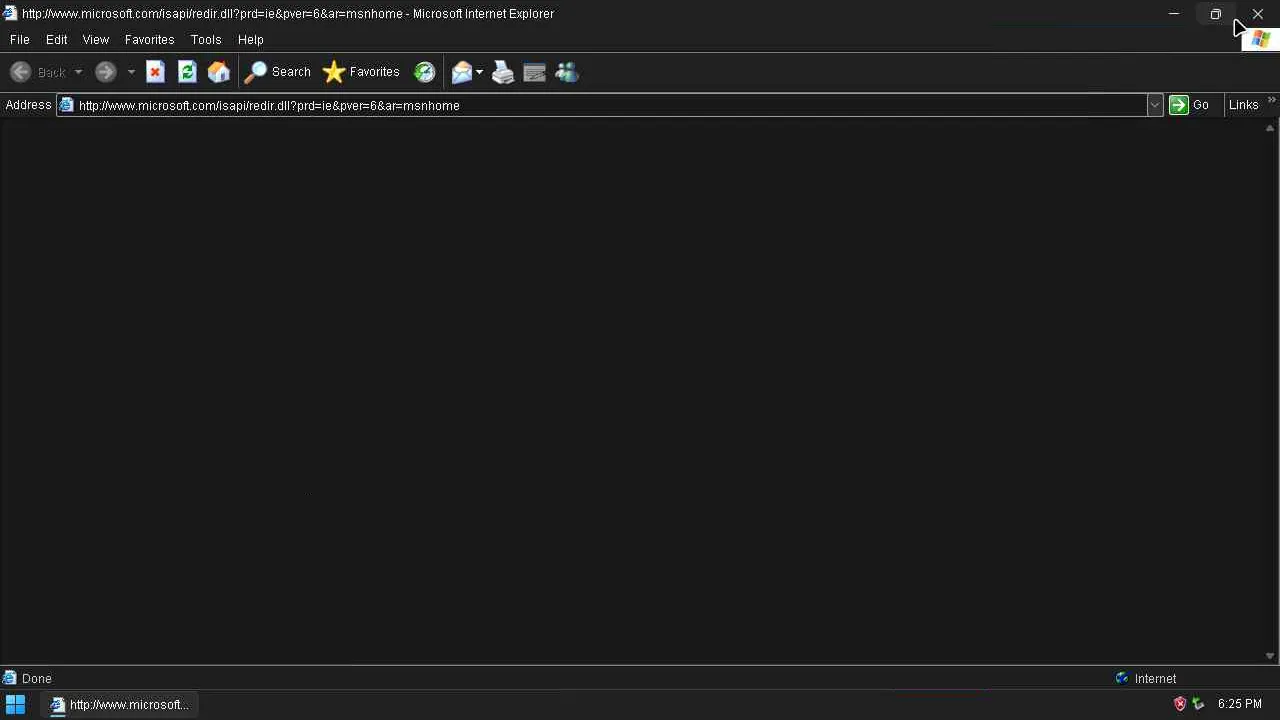The image size is (1280, 720).
Task: Open the Help menu
Action: (251, 40)
